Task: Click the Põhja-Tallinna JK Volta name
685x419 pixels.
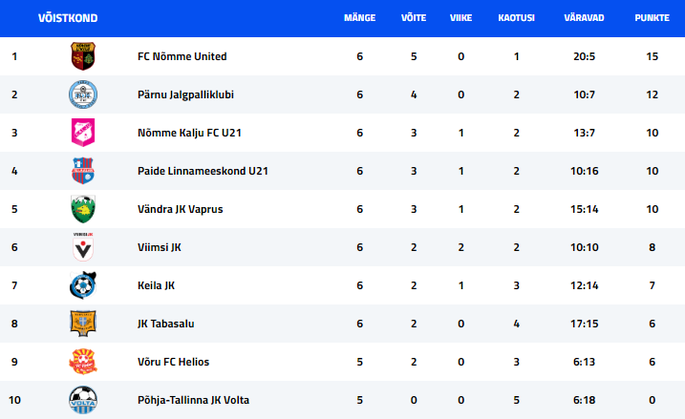Action: [194, 400]
